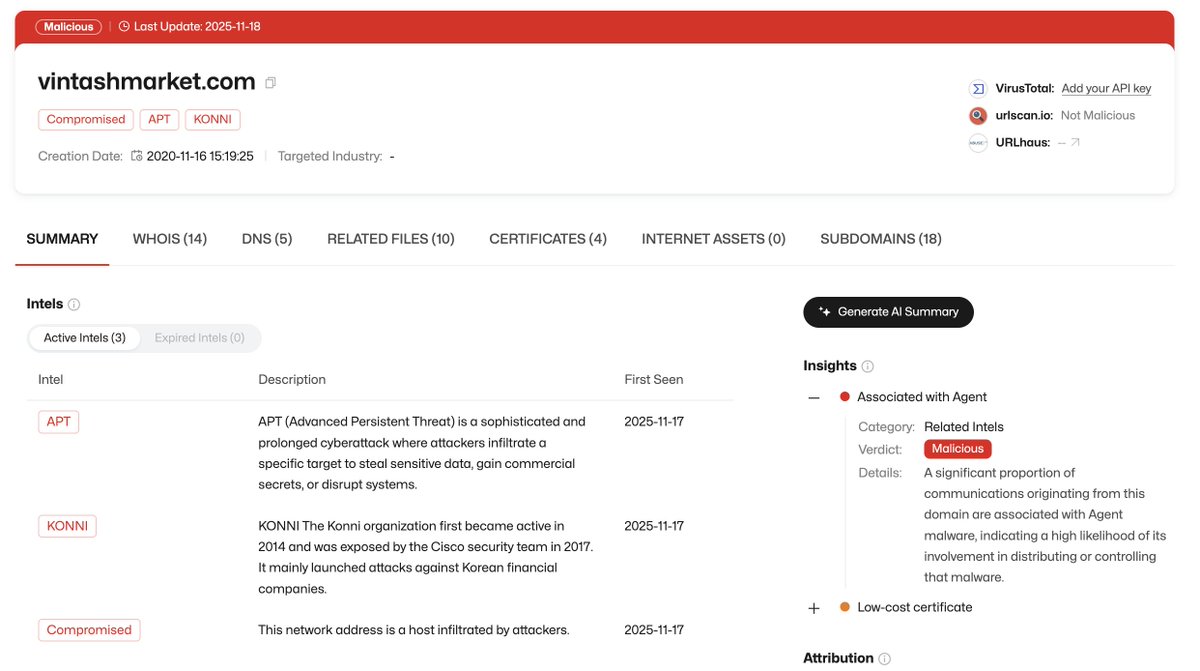
Task: Click clock icon beside Last Update
Action: pyautogui.click(x=124, y=27)
